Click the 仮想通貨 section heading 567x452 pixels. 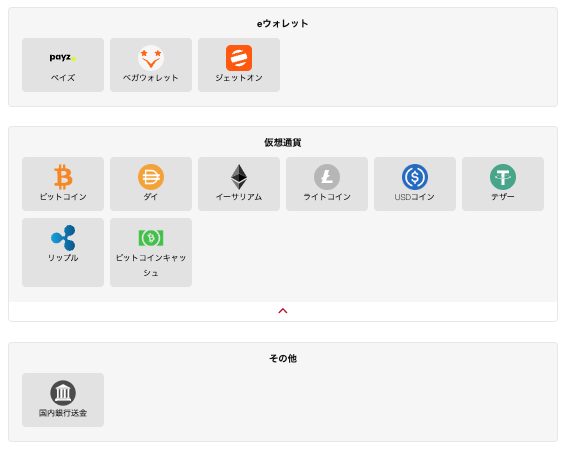(283, 142)
